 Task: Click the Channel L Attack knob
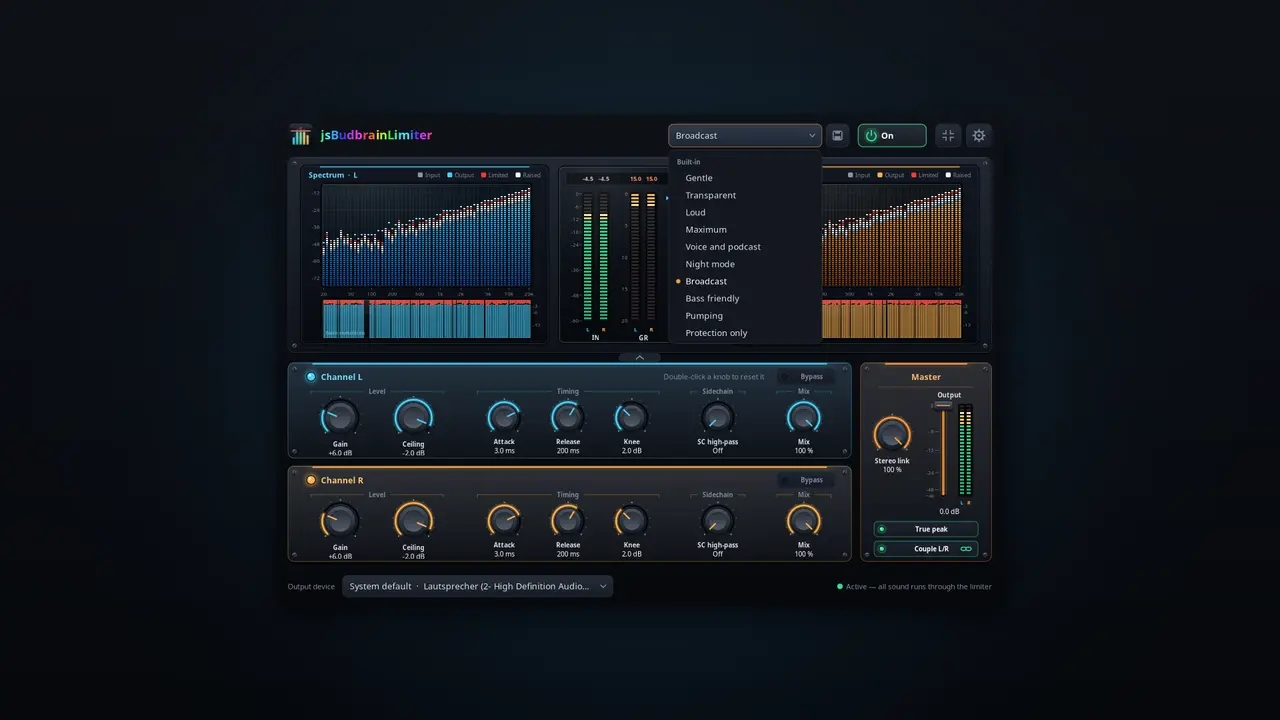[504, 417]
